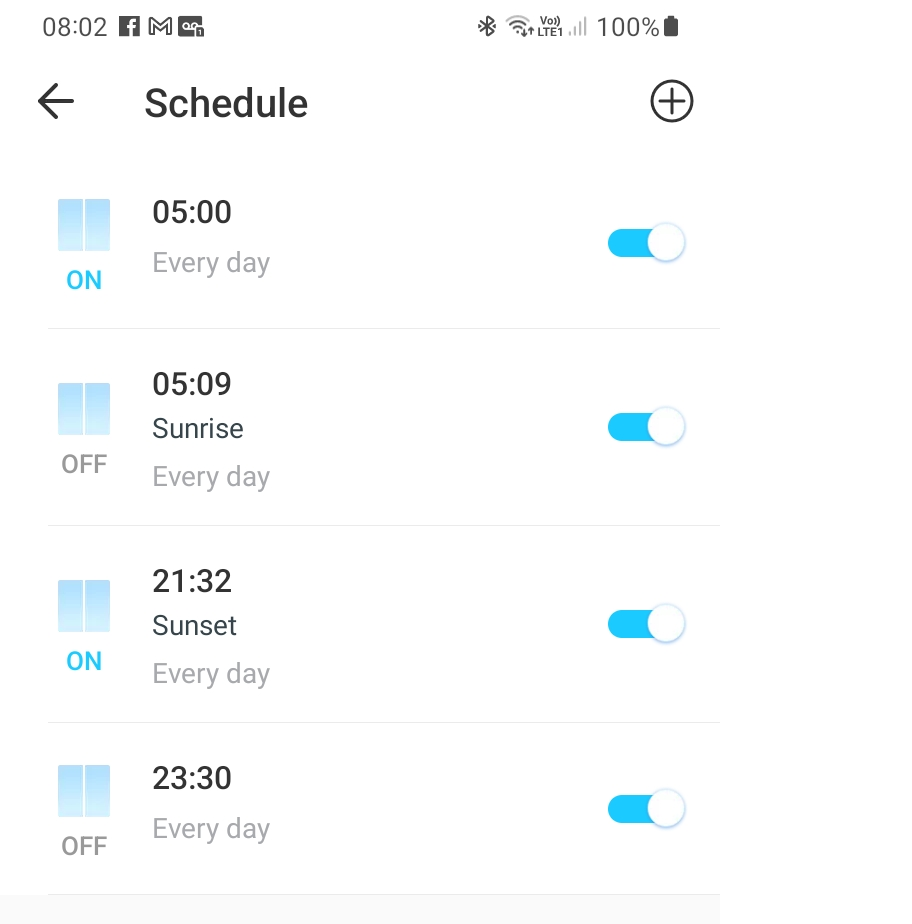
Task: Select the Sunset schedule label
Action: coord(194,625)
